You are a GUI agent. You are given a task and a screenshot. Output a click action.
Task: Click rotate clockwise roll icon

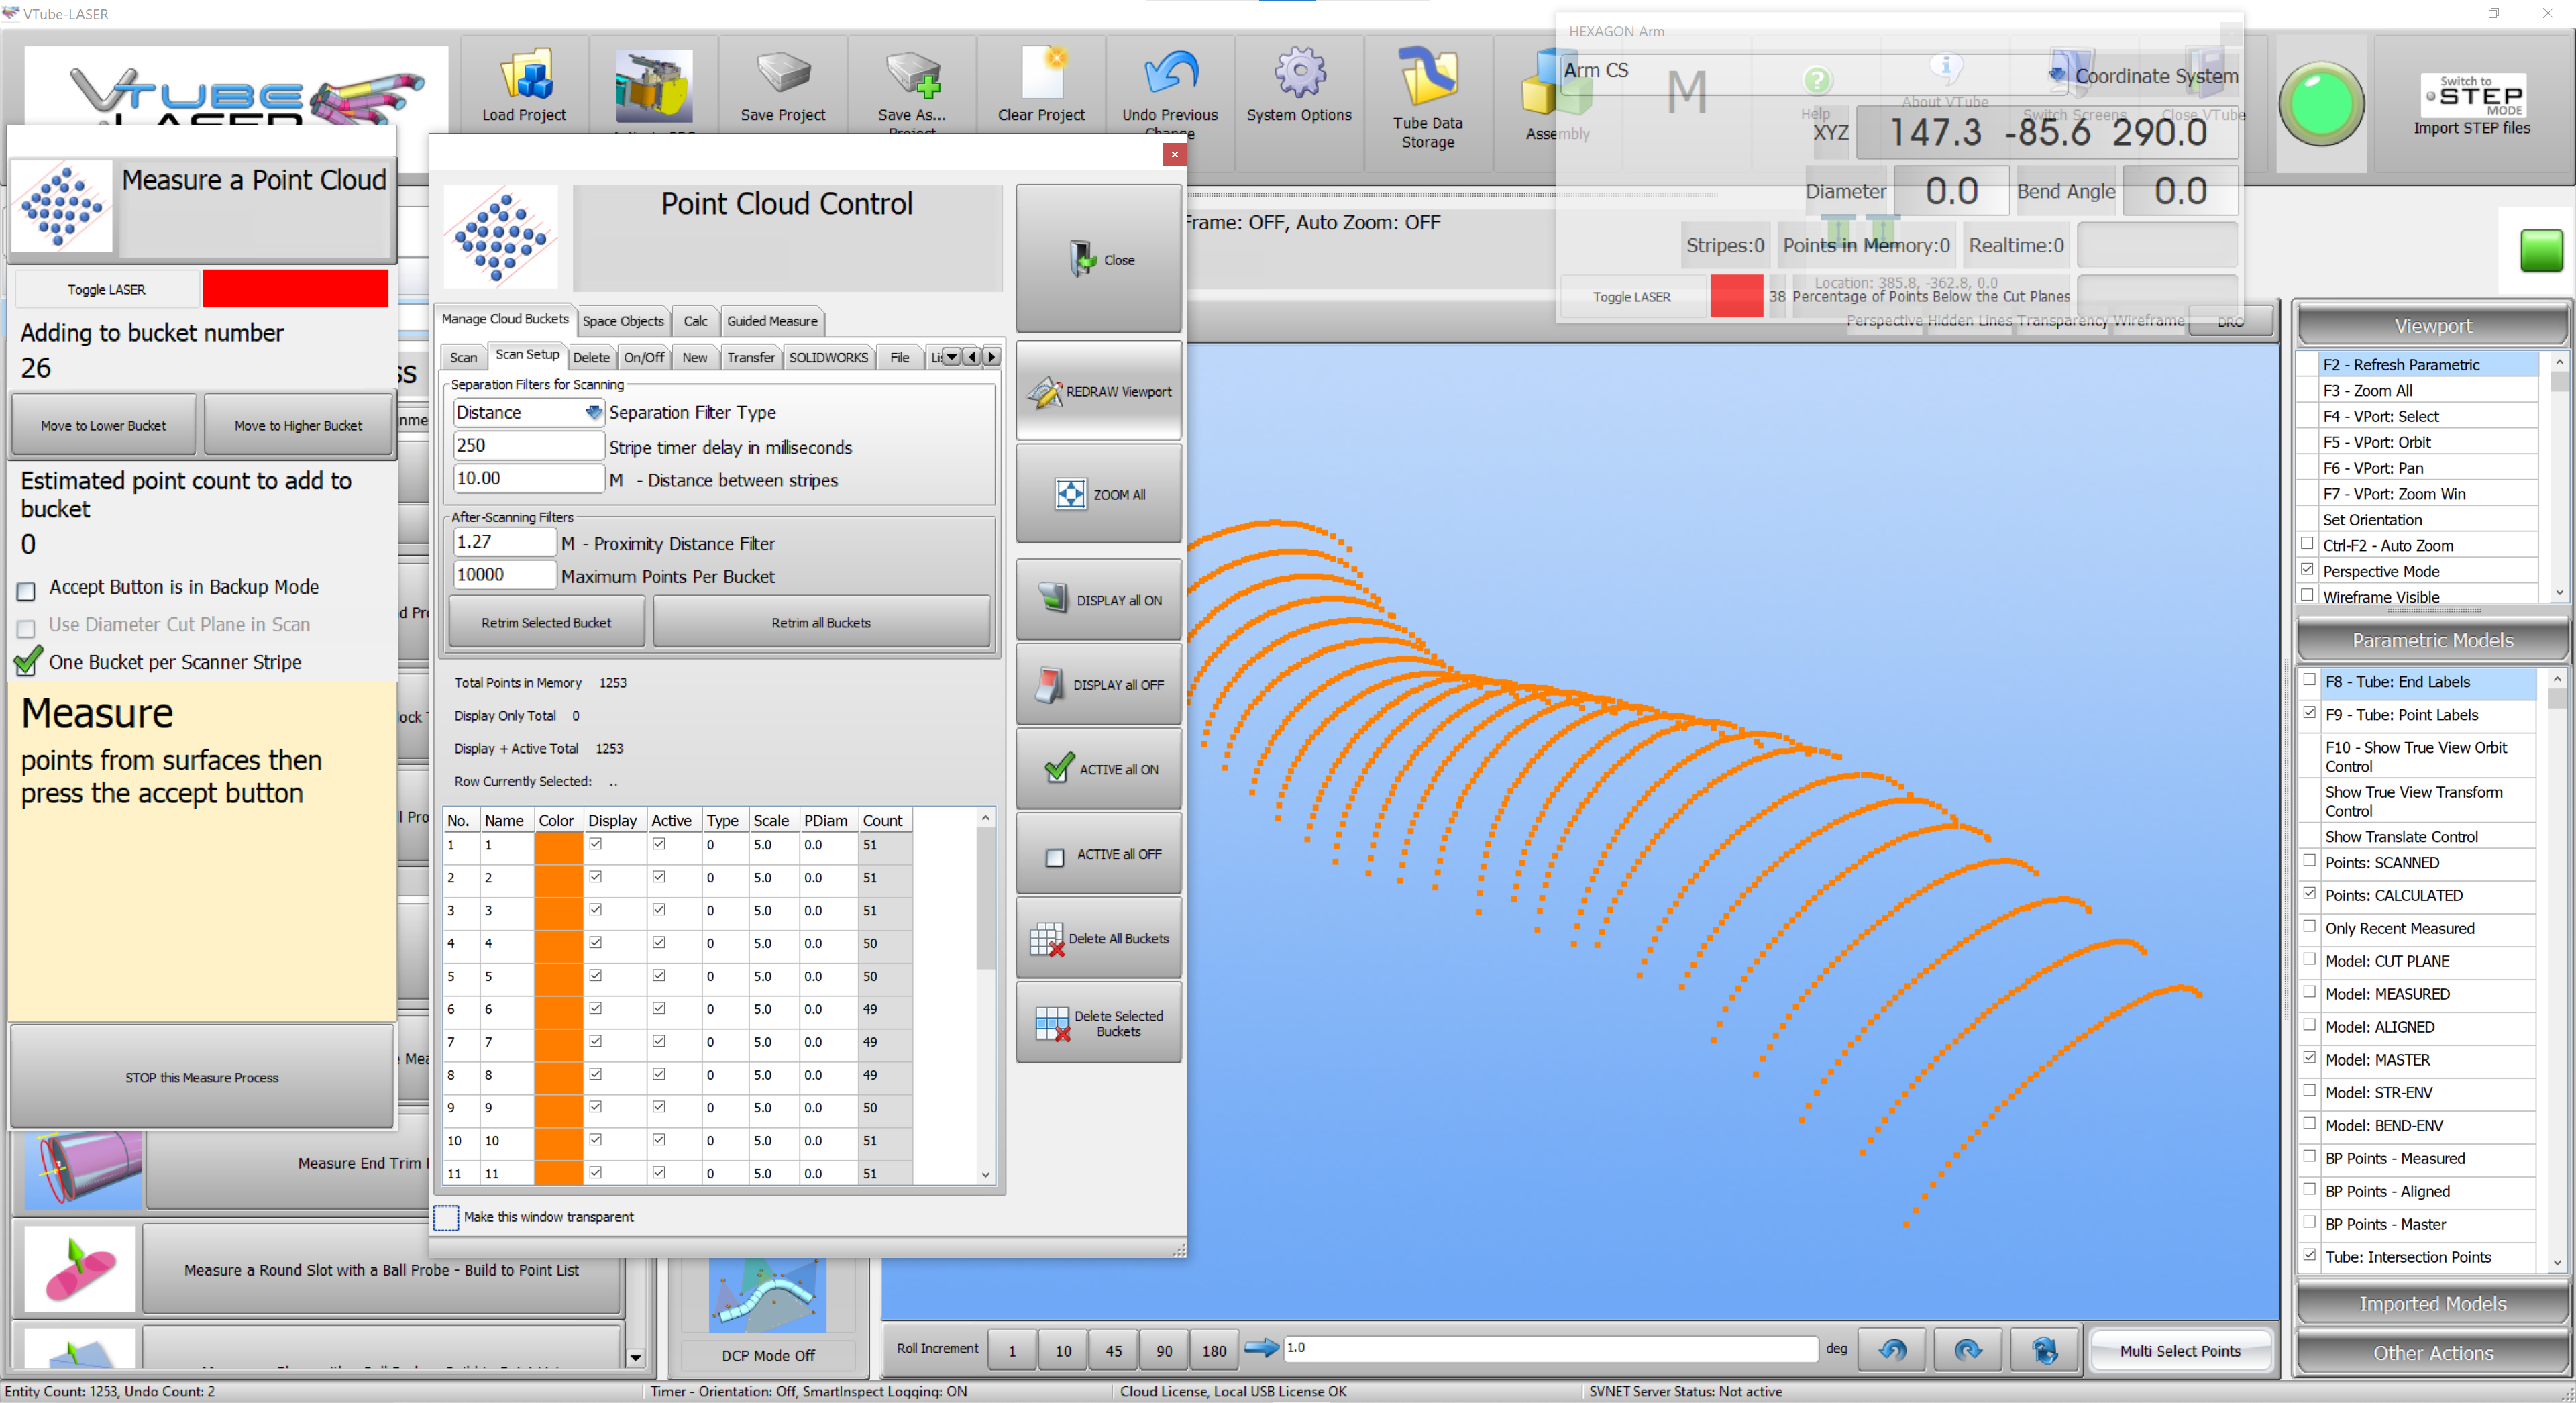coord(1968,1350)
